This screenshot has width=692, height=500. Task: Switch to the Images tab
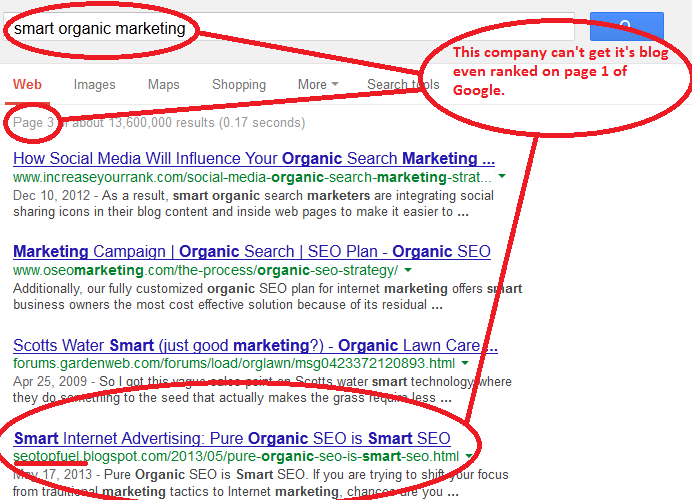click(94, 84)
